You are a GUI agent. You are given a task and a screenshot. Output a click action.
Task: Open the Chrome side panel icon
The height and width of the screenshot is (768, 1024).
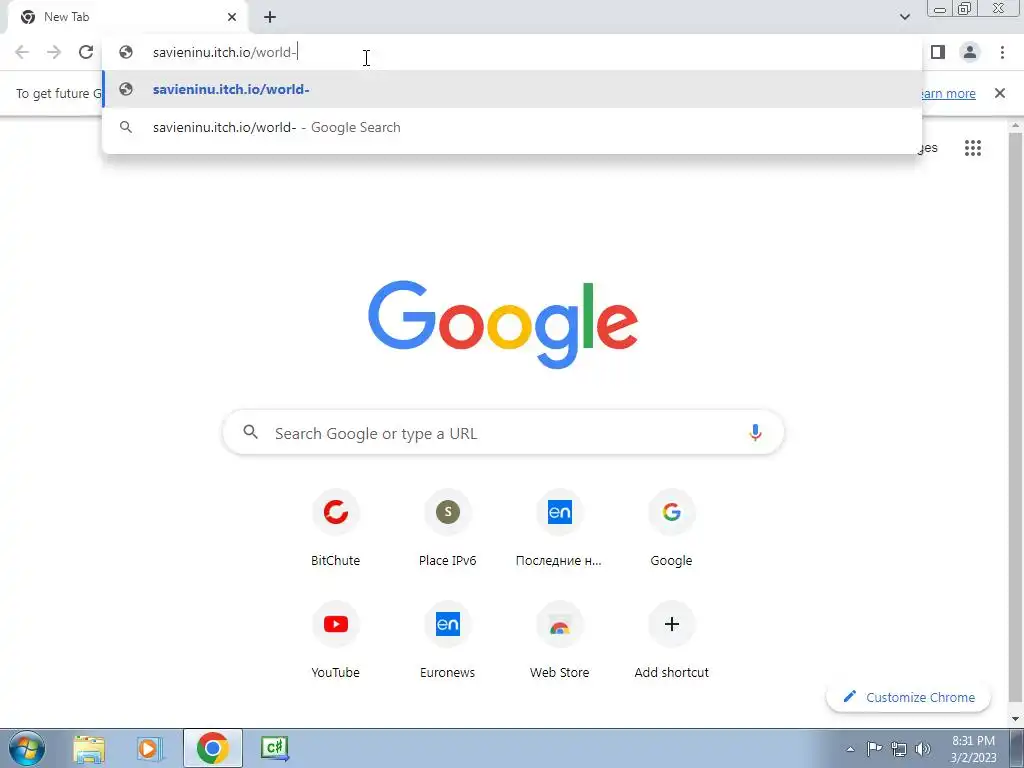point(938,52)
